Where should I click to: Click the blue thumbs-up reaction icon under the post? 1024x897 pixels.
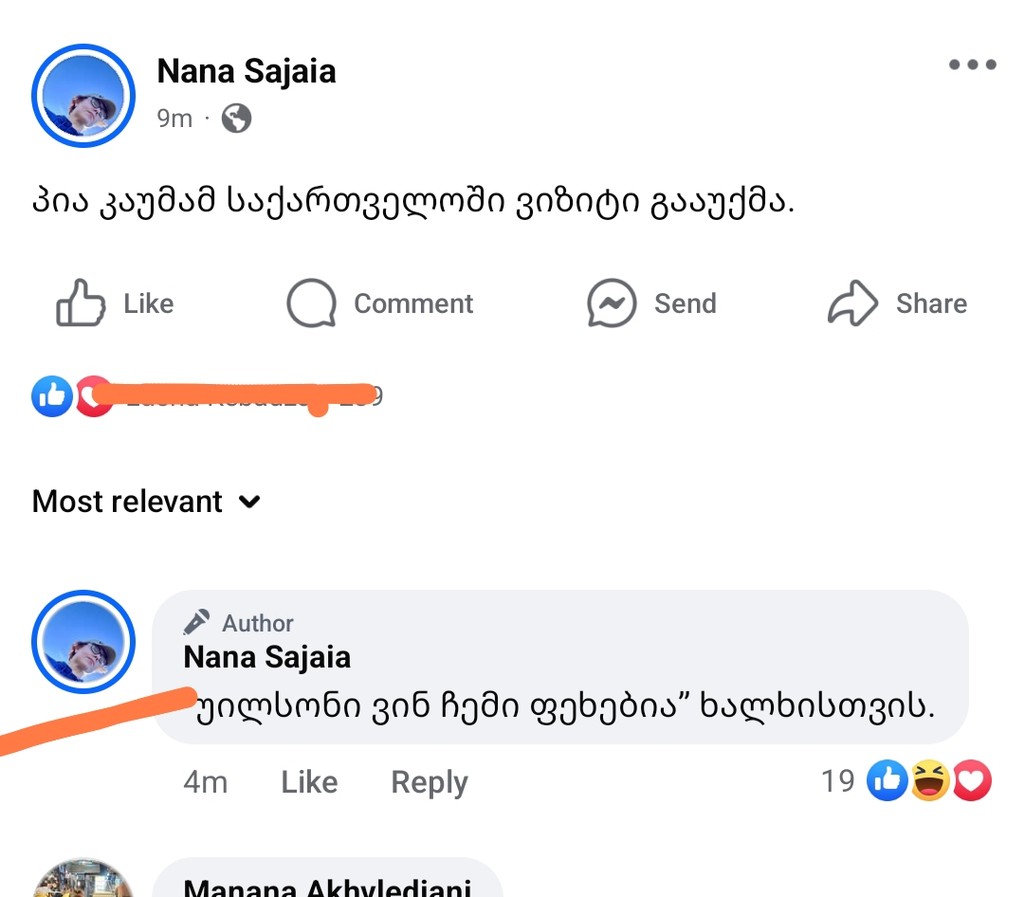click(x=51, y=396)
